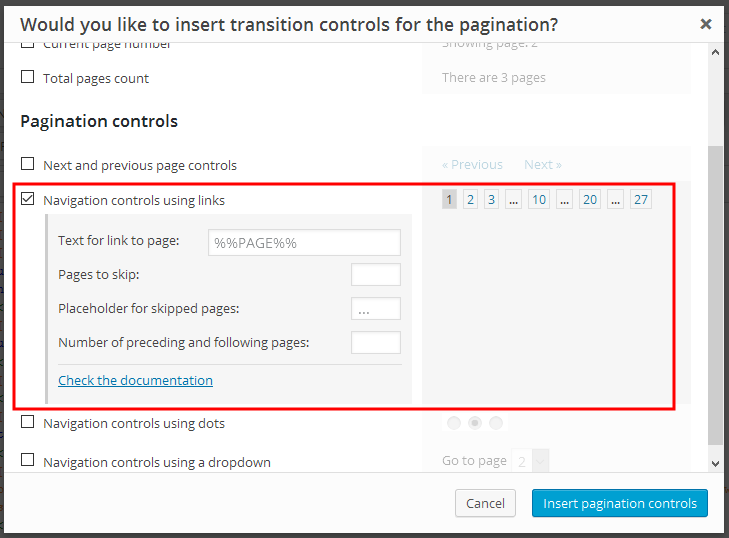Select page 20 in link preview
The height and width of the screenshot is (538, 729).
[x=590, y=199]
